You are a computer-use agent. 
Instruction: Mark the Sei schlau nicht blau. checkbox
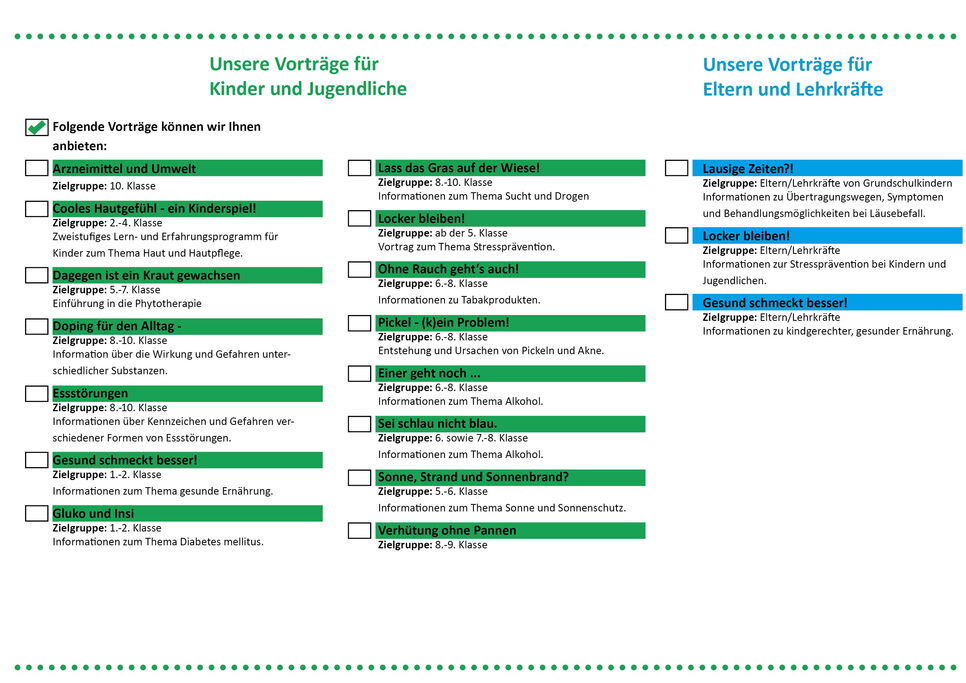pyautogui.click(x=360, y=424)
